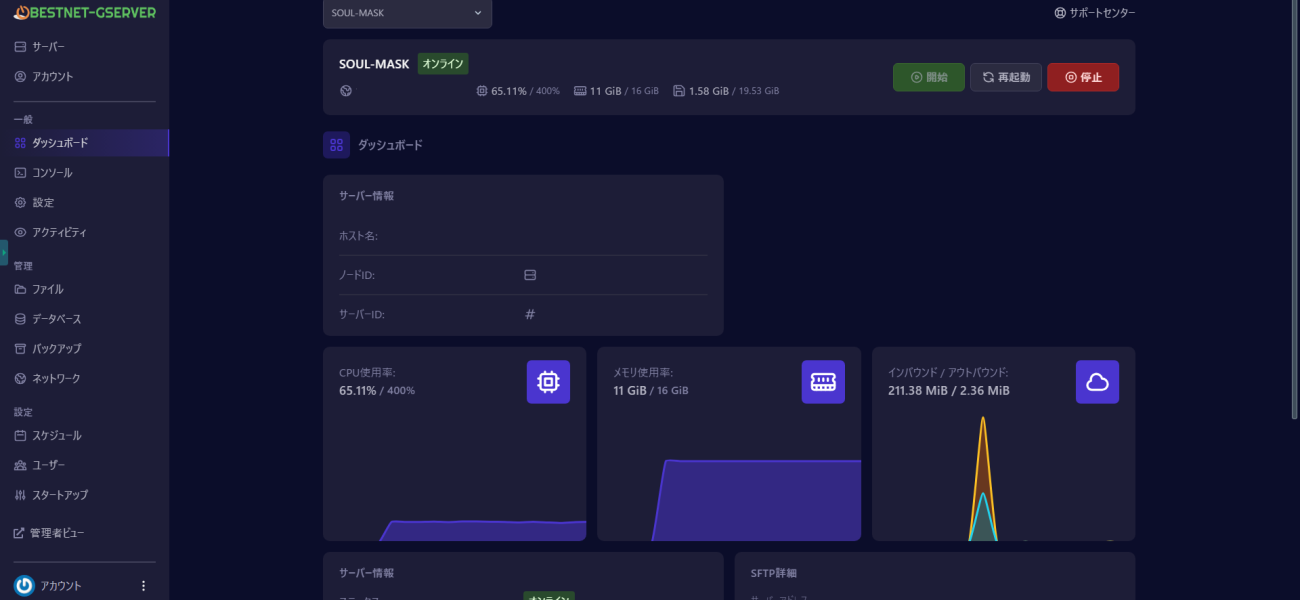
Task: Click the スタートアップ sliders icon
Action: coord(20,495)
